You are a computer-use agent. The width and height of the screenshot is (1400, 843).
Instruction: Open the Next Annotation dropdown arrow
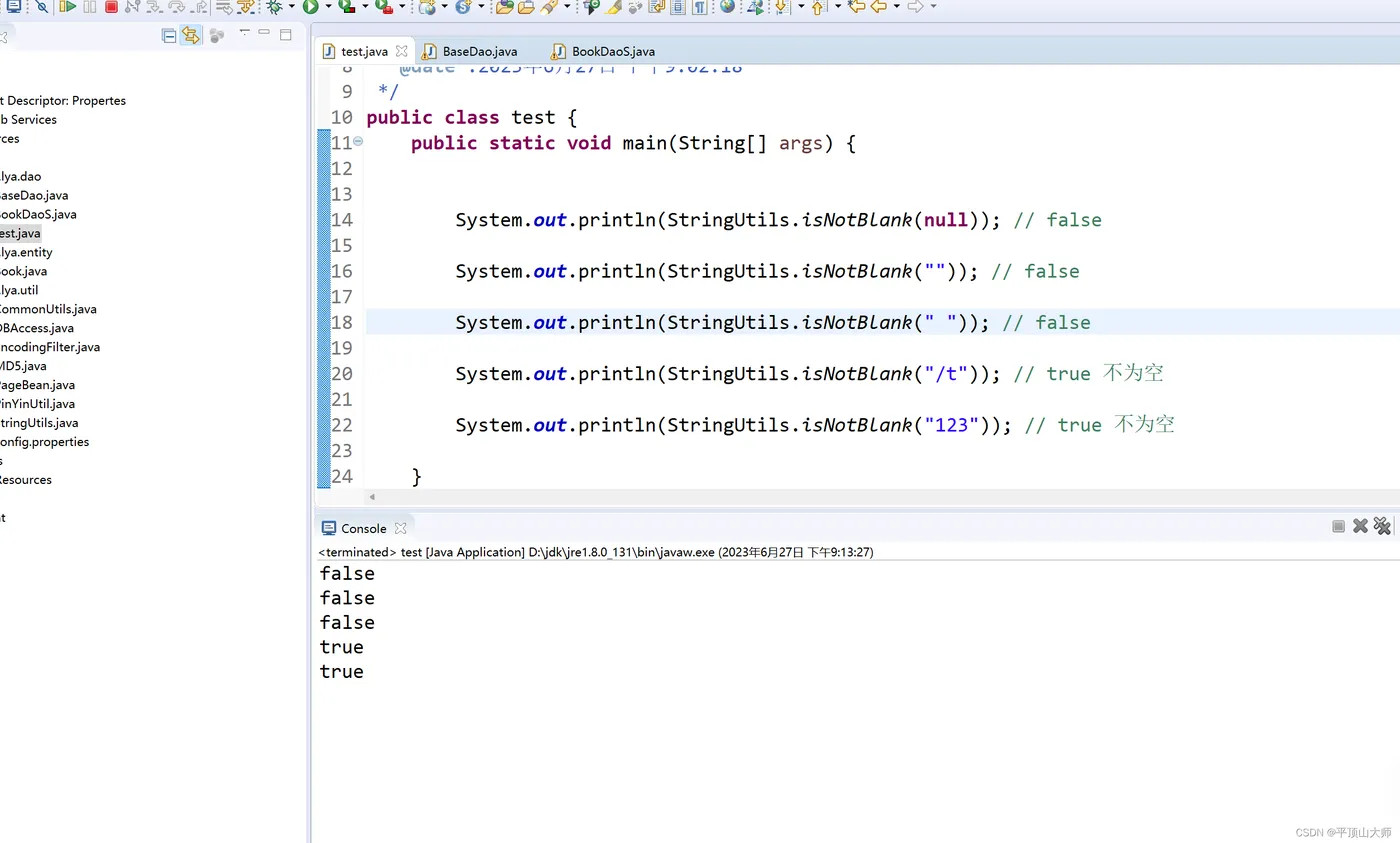(800, 7)
